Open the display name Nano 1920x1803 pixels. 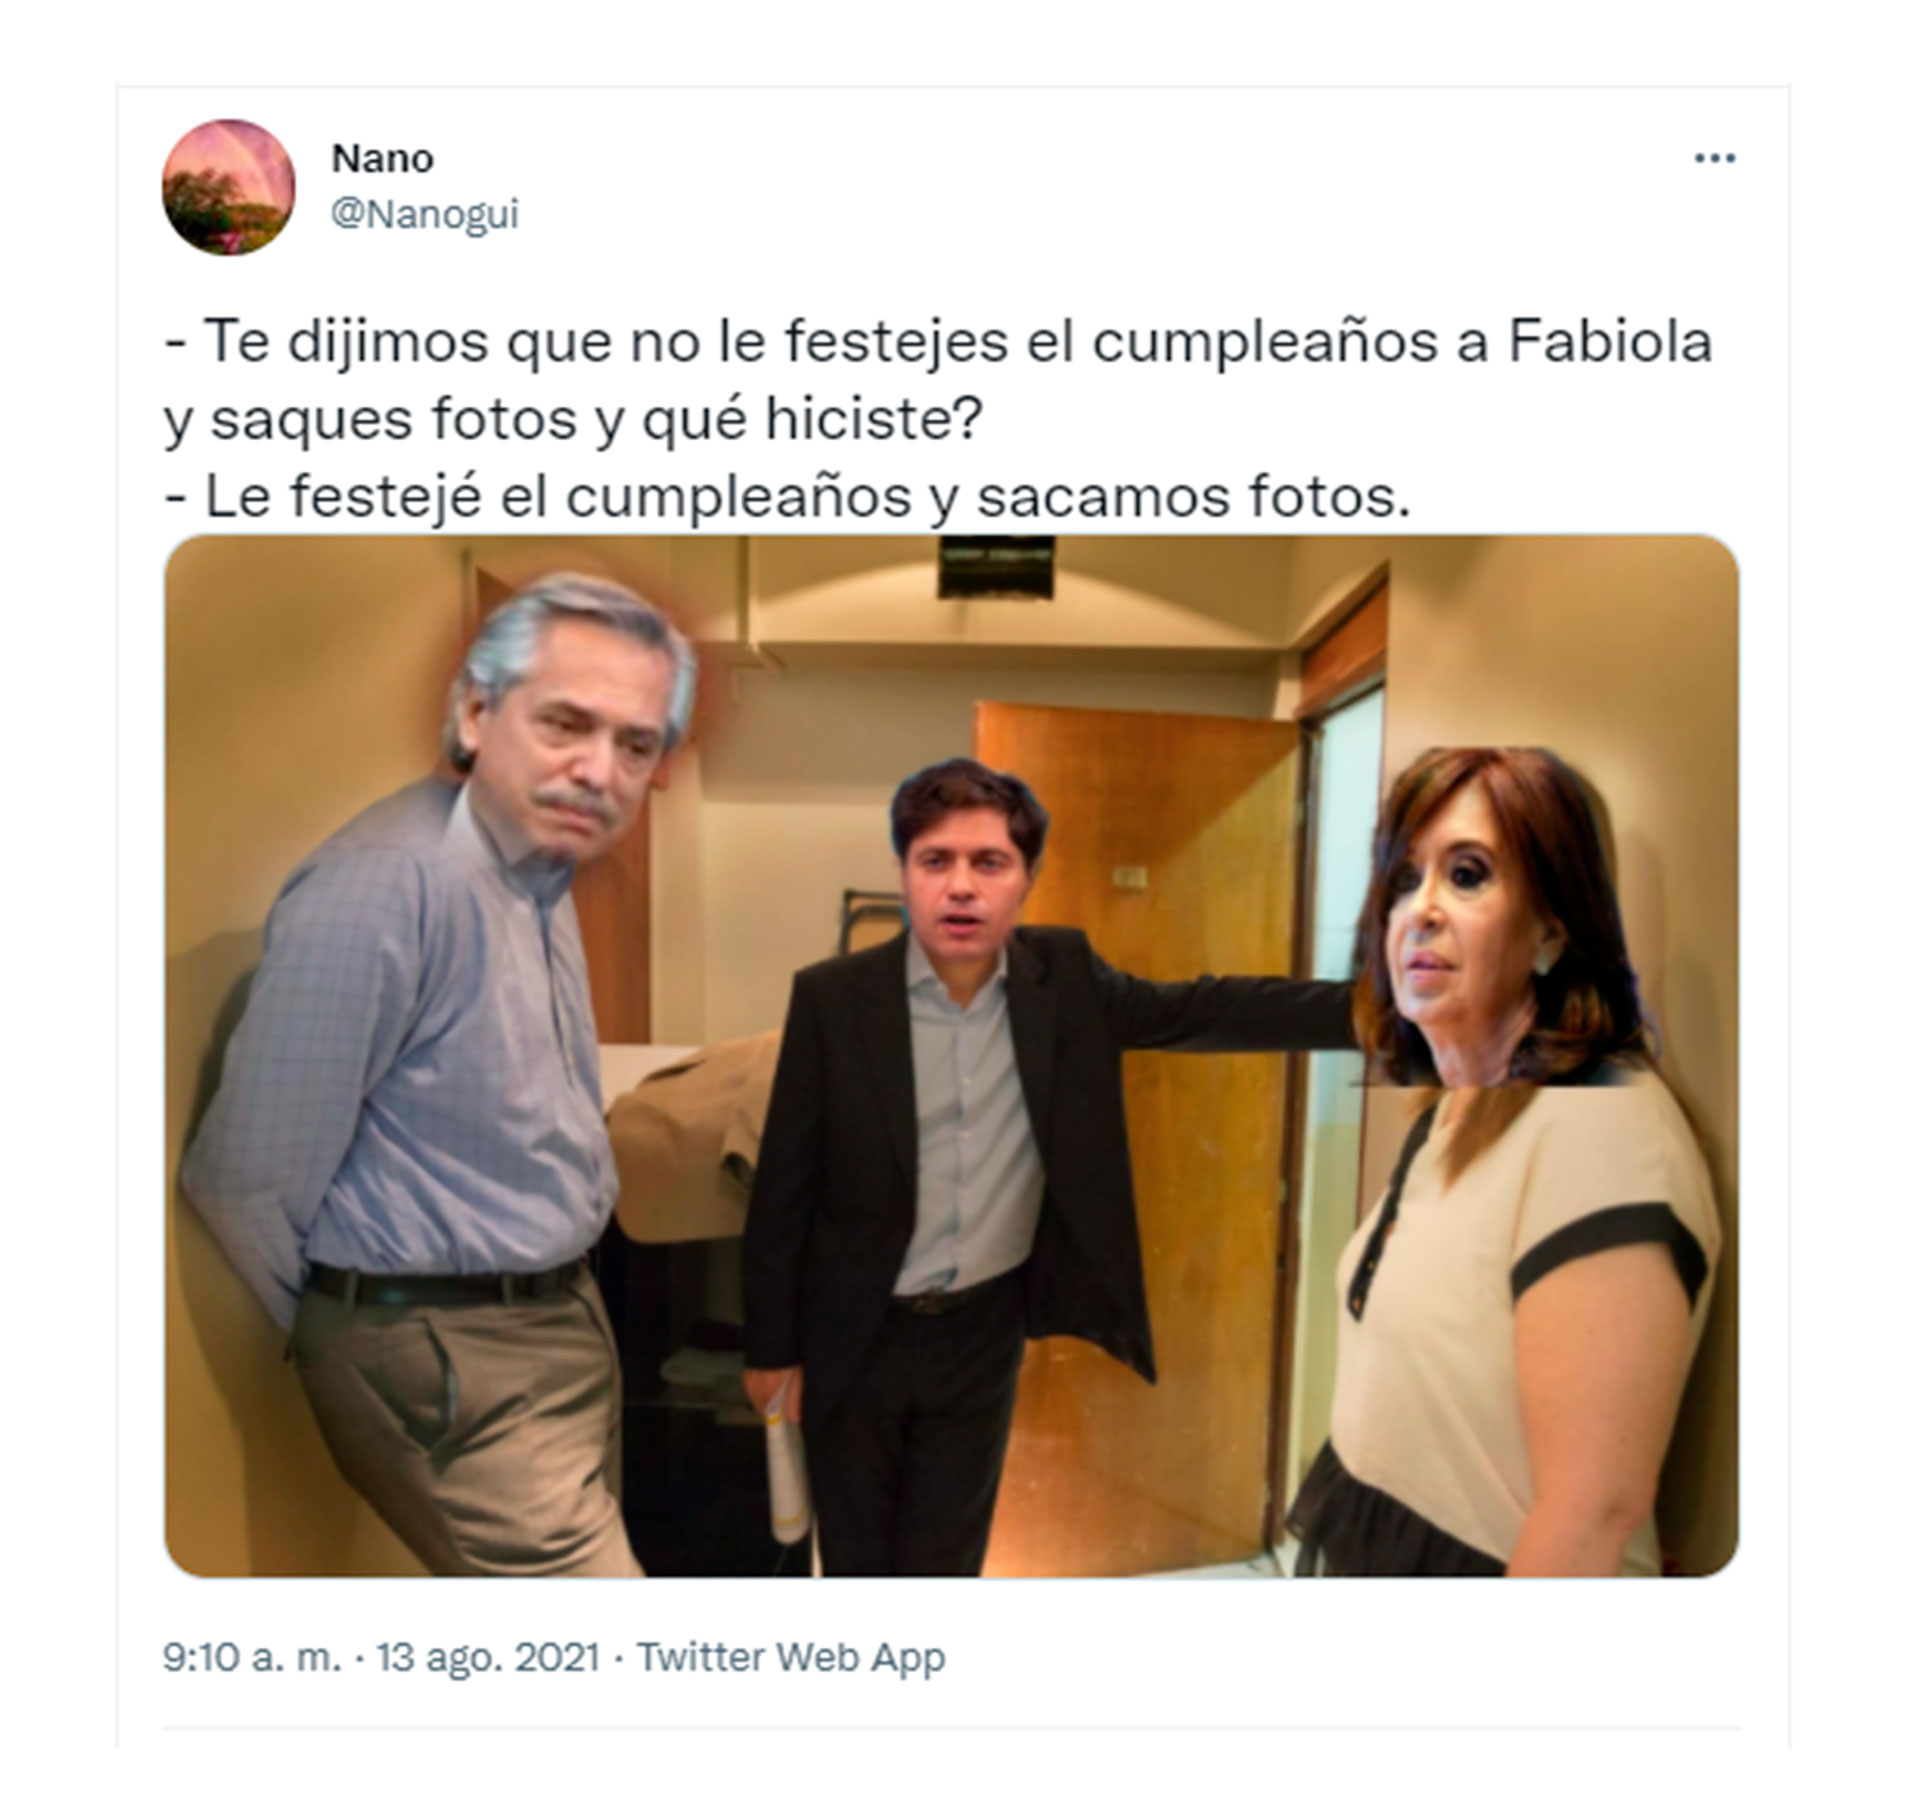382,158
